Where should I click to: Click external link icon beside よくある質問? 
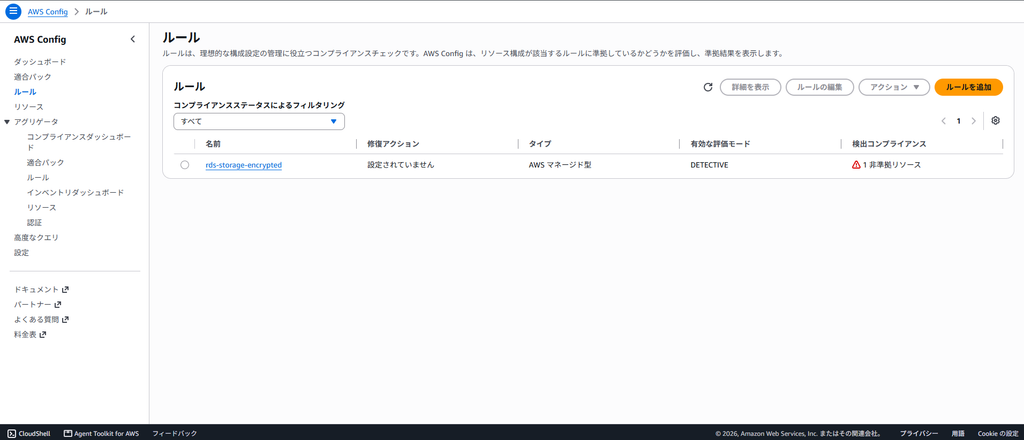point(65,320)
